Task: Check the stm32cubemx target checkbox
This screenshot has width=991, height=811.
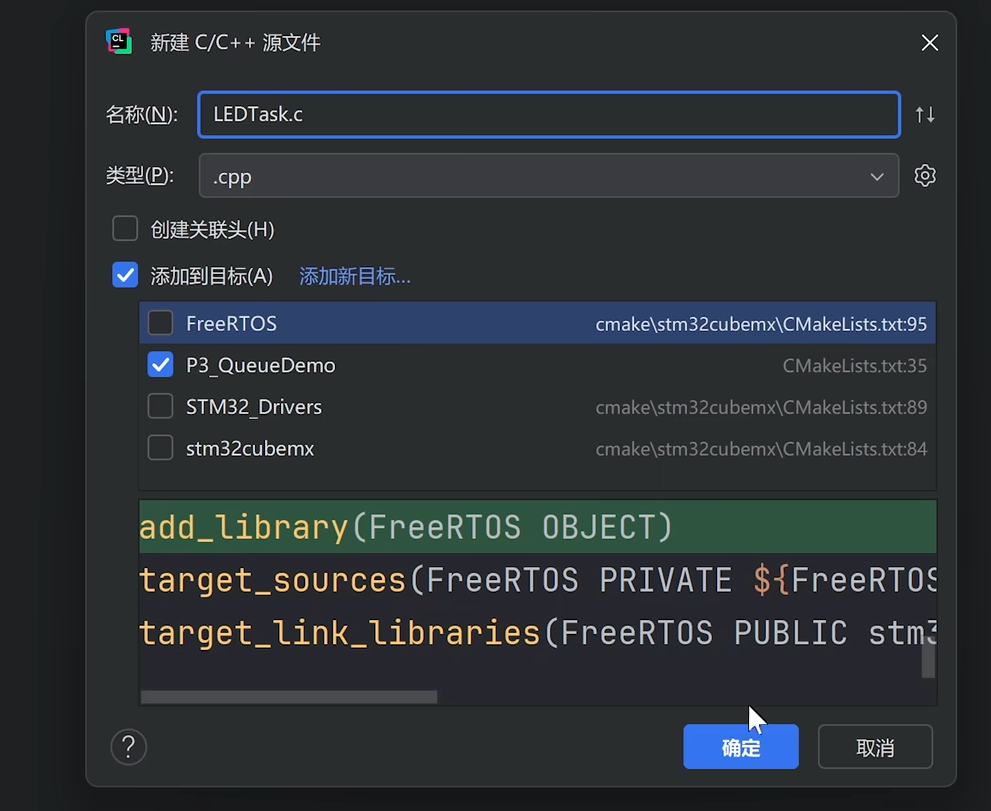Action: pyautogui.click(x=161, y=448)
